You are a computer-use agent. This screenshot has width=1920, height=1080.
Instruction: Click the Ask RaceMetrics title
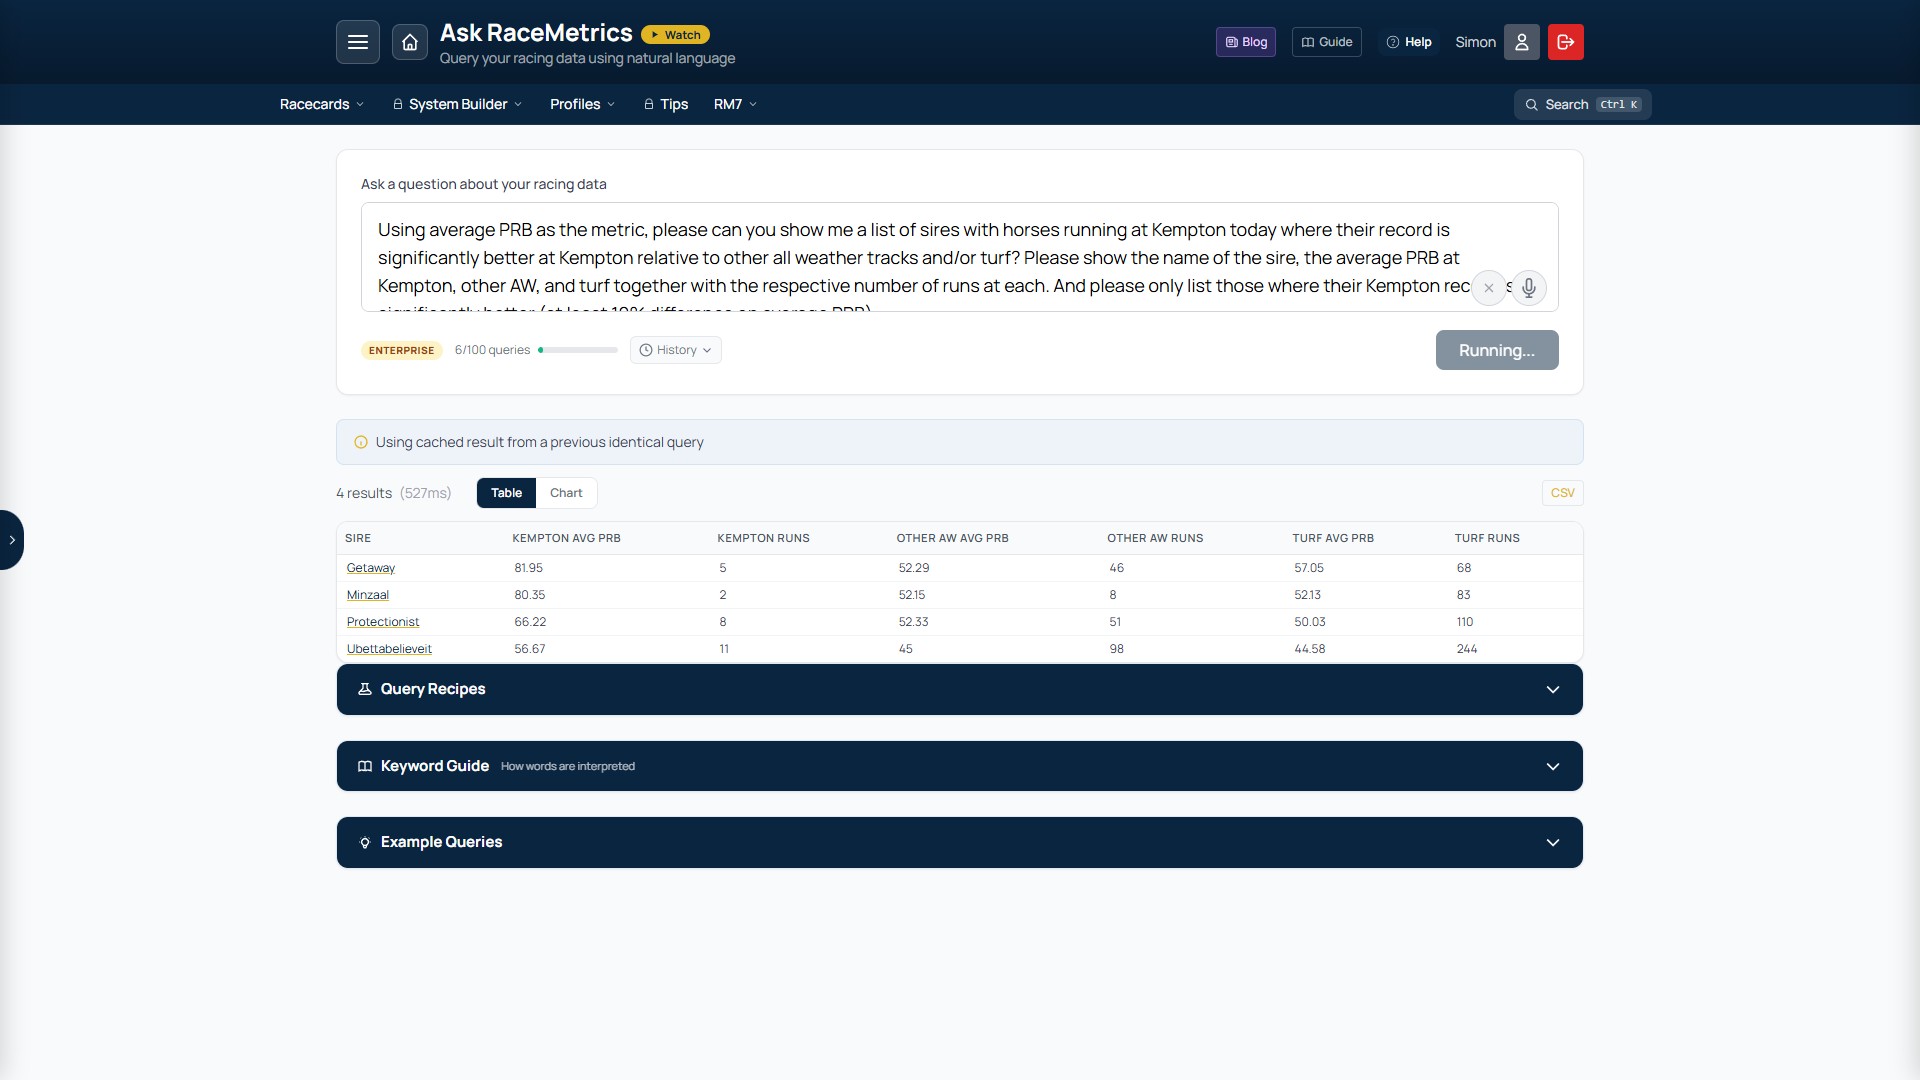[x=536, y=33]
